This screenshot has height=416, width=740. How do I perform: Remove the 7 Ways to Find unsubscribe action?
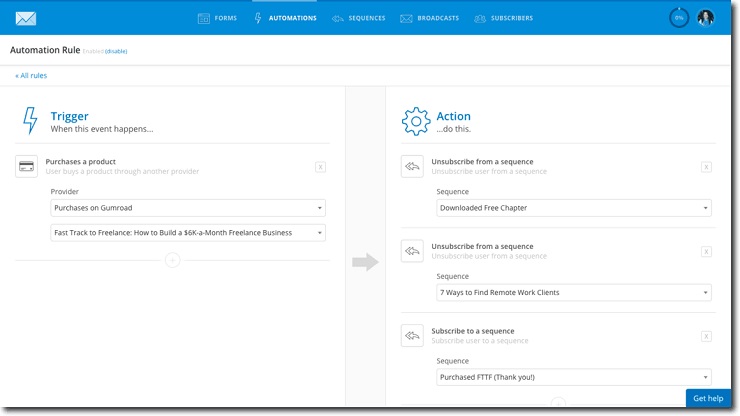pos(706,252)
